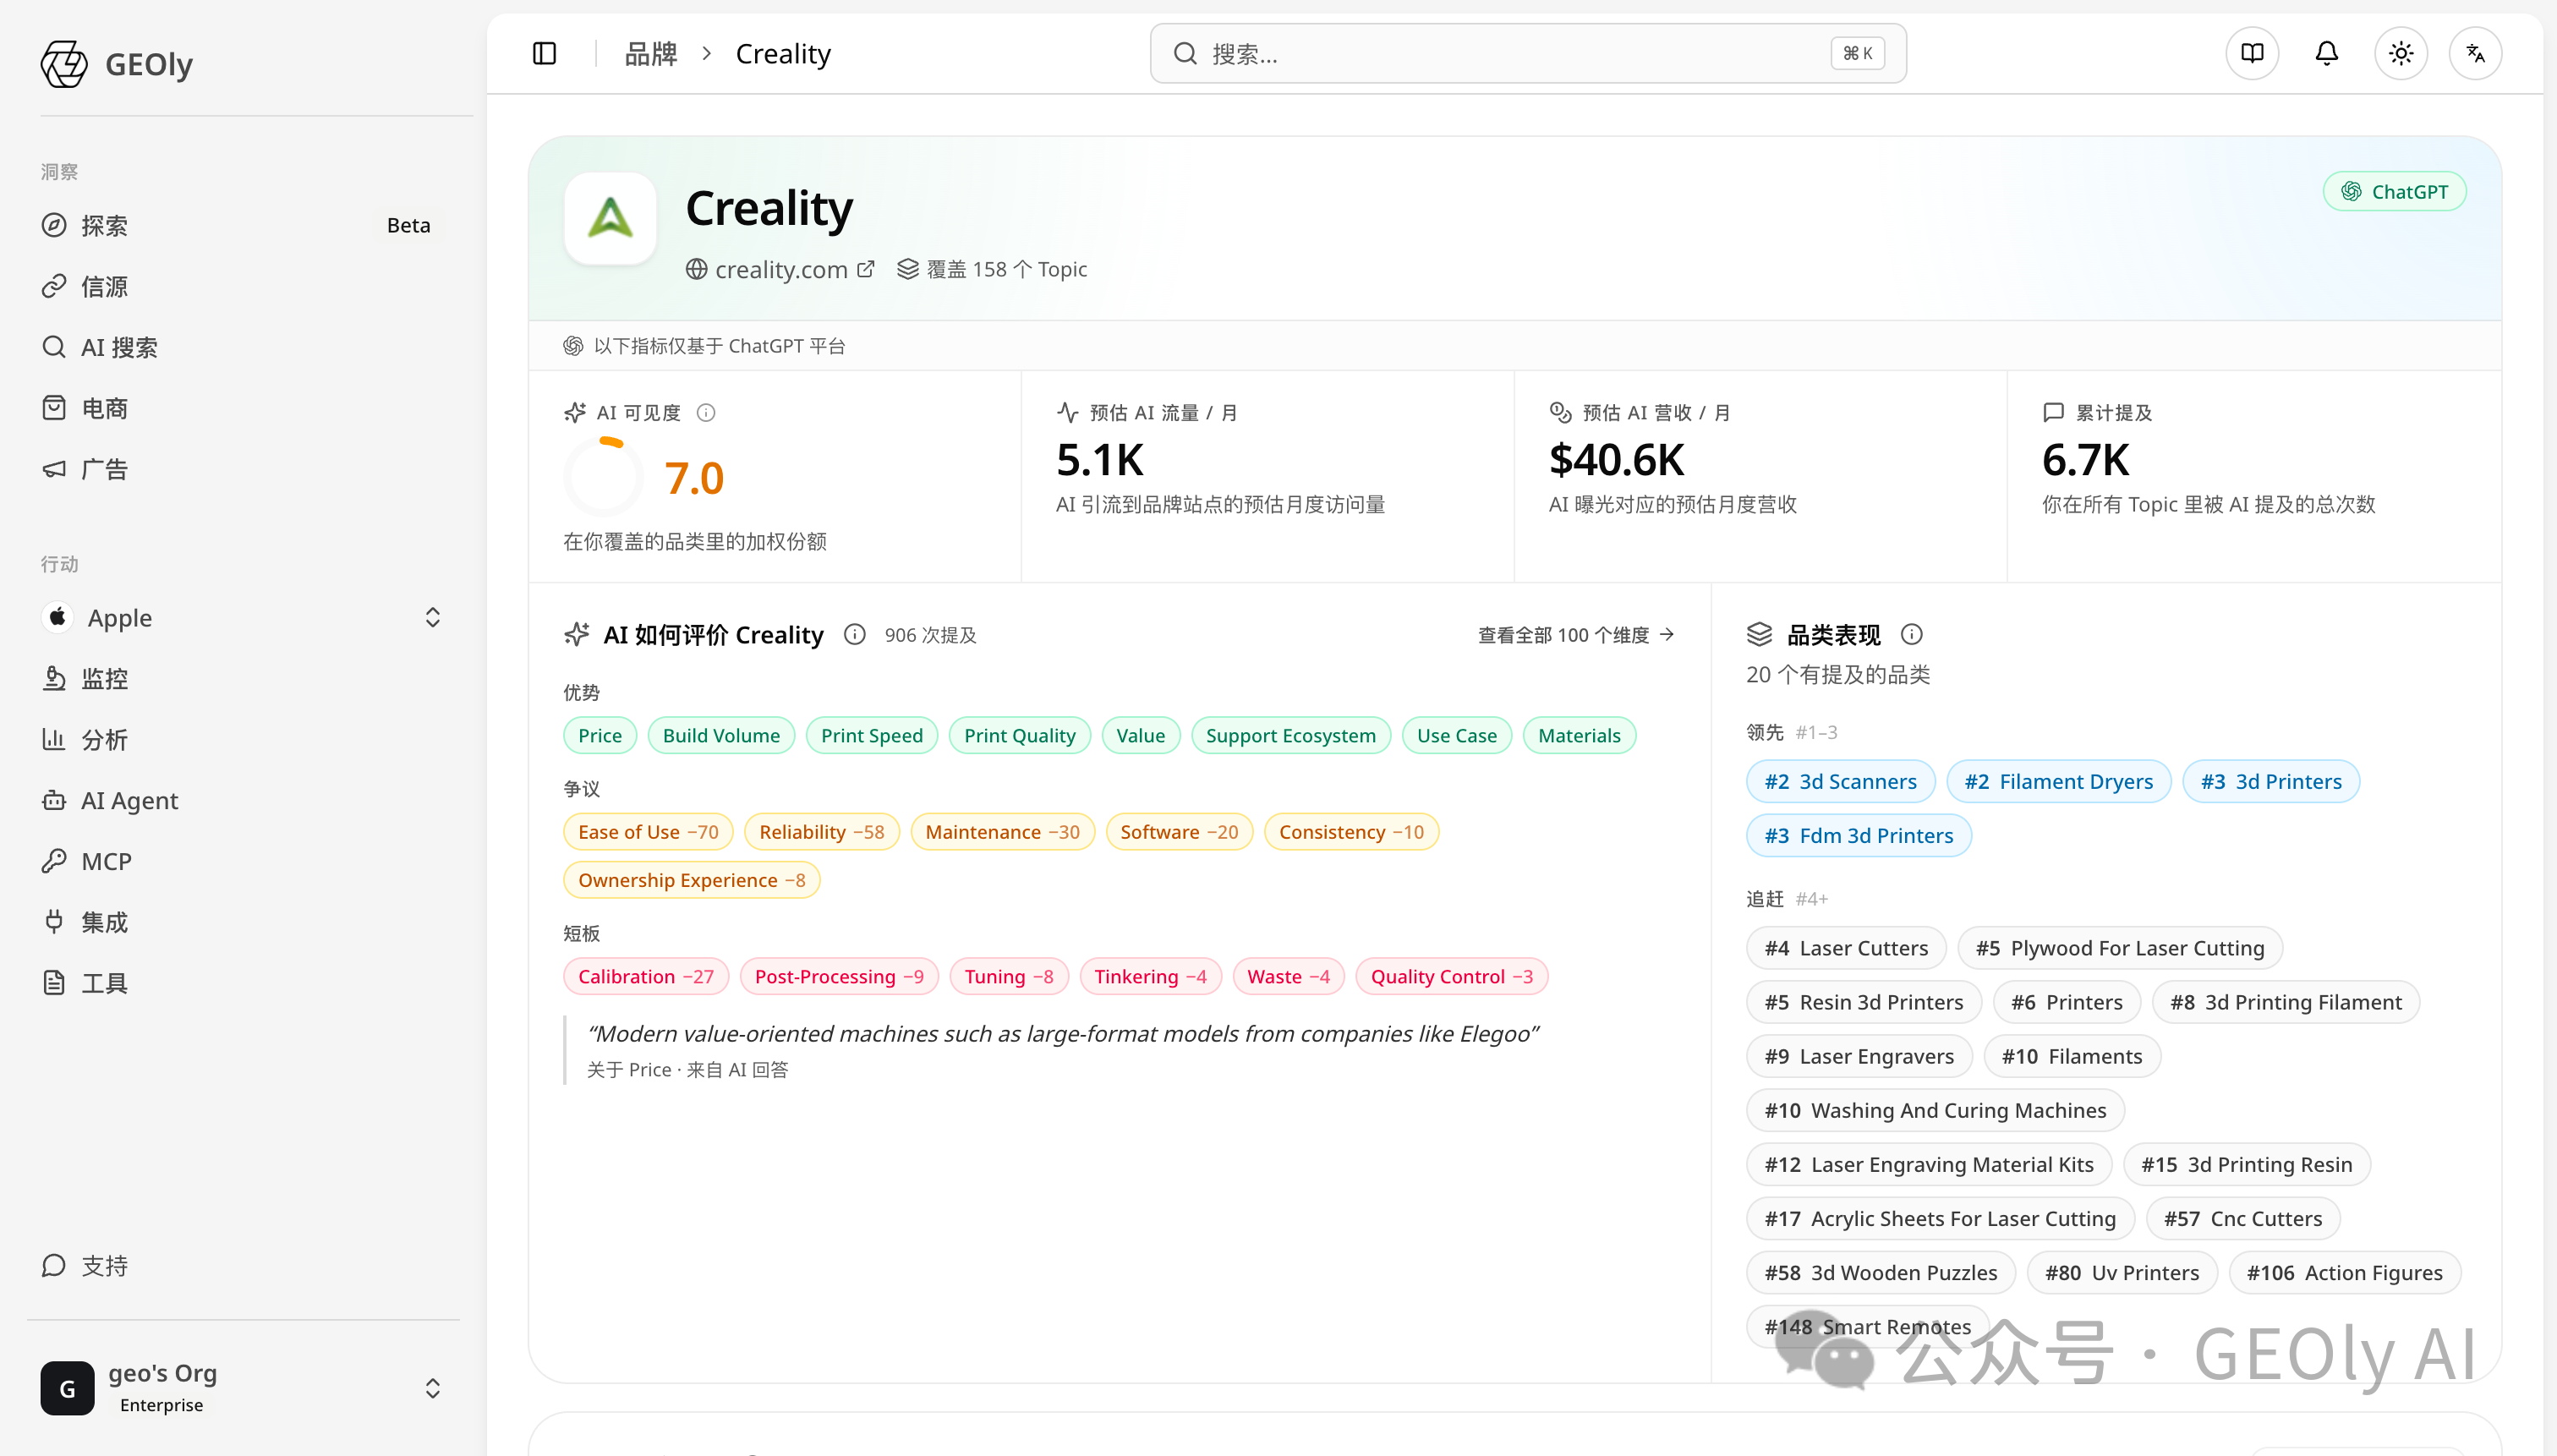Select the Reliability −58 tag
2557x1456 pixels.
(x=821, y=832)
